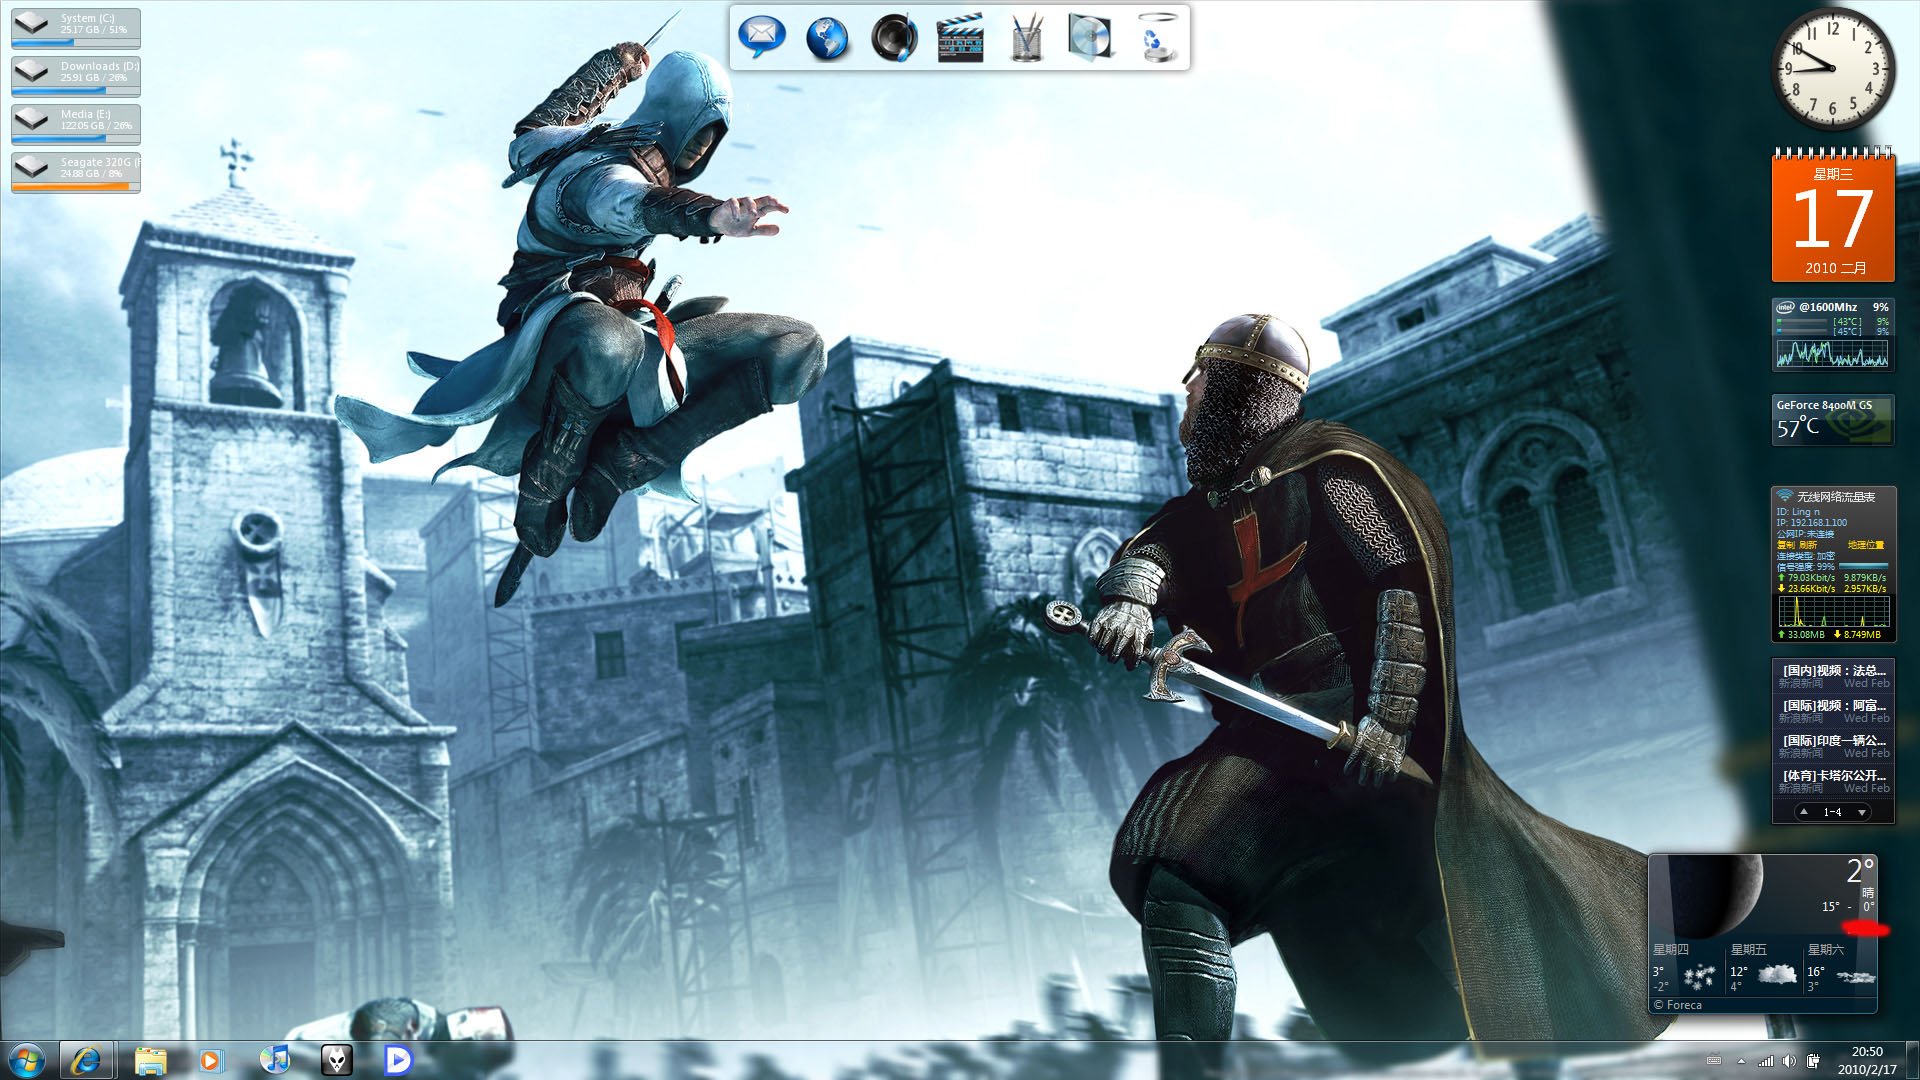Click the news gadget next page down arrow
This screenshot has height=1080, width=1920.
[x=1861, y=812]
